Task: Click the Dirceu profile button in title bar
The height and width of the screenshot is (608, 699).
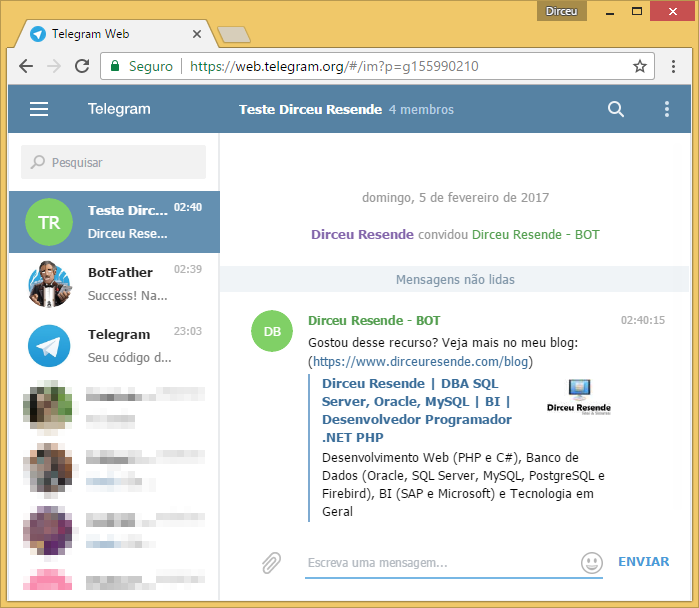Action: pos(561,11)
